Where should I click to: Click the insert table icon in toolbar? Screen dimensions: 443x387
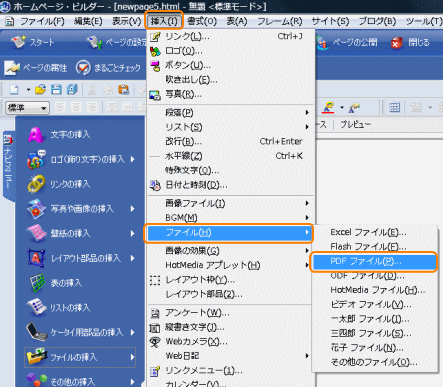(x=394, y=107)
